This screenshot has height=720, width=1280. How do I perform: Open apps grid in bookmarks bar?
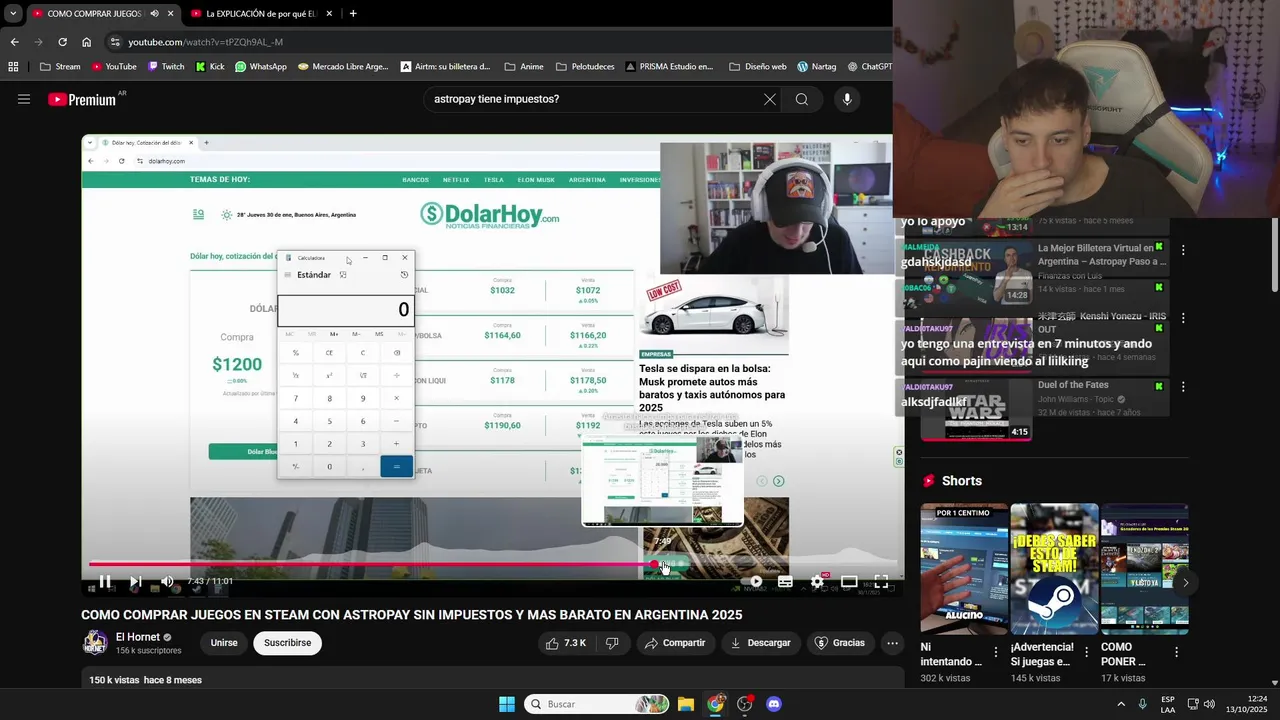tap(13, 67)
